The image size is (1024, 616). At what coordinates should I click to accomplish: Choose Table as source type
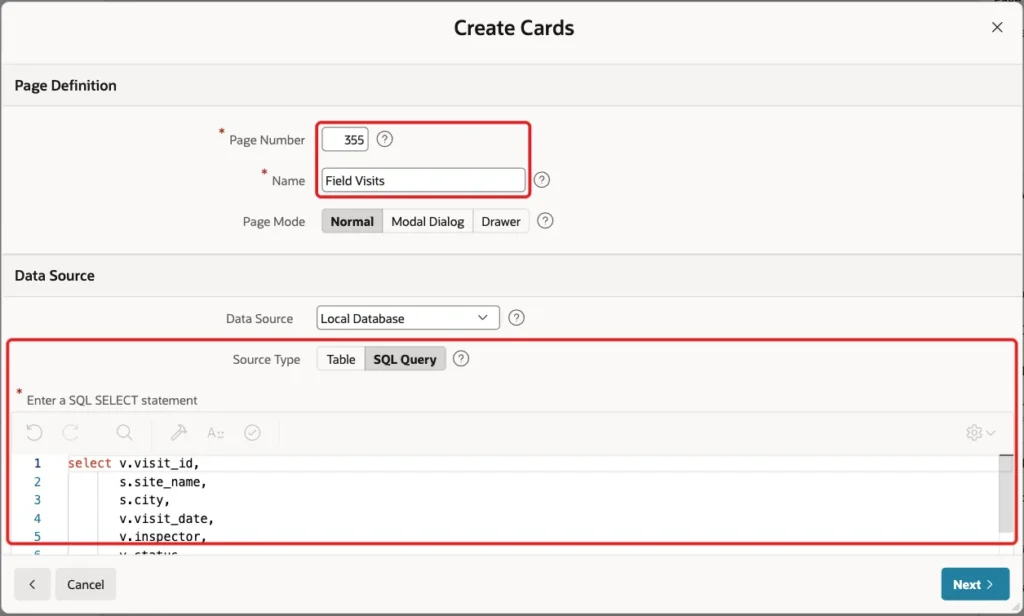coord(341,359)
